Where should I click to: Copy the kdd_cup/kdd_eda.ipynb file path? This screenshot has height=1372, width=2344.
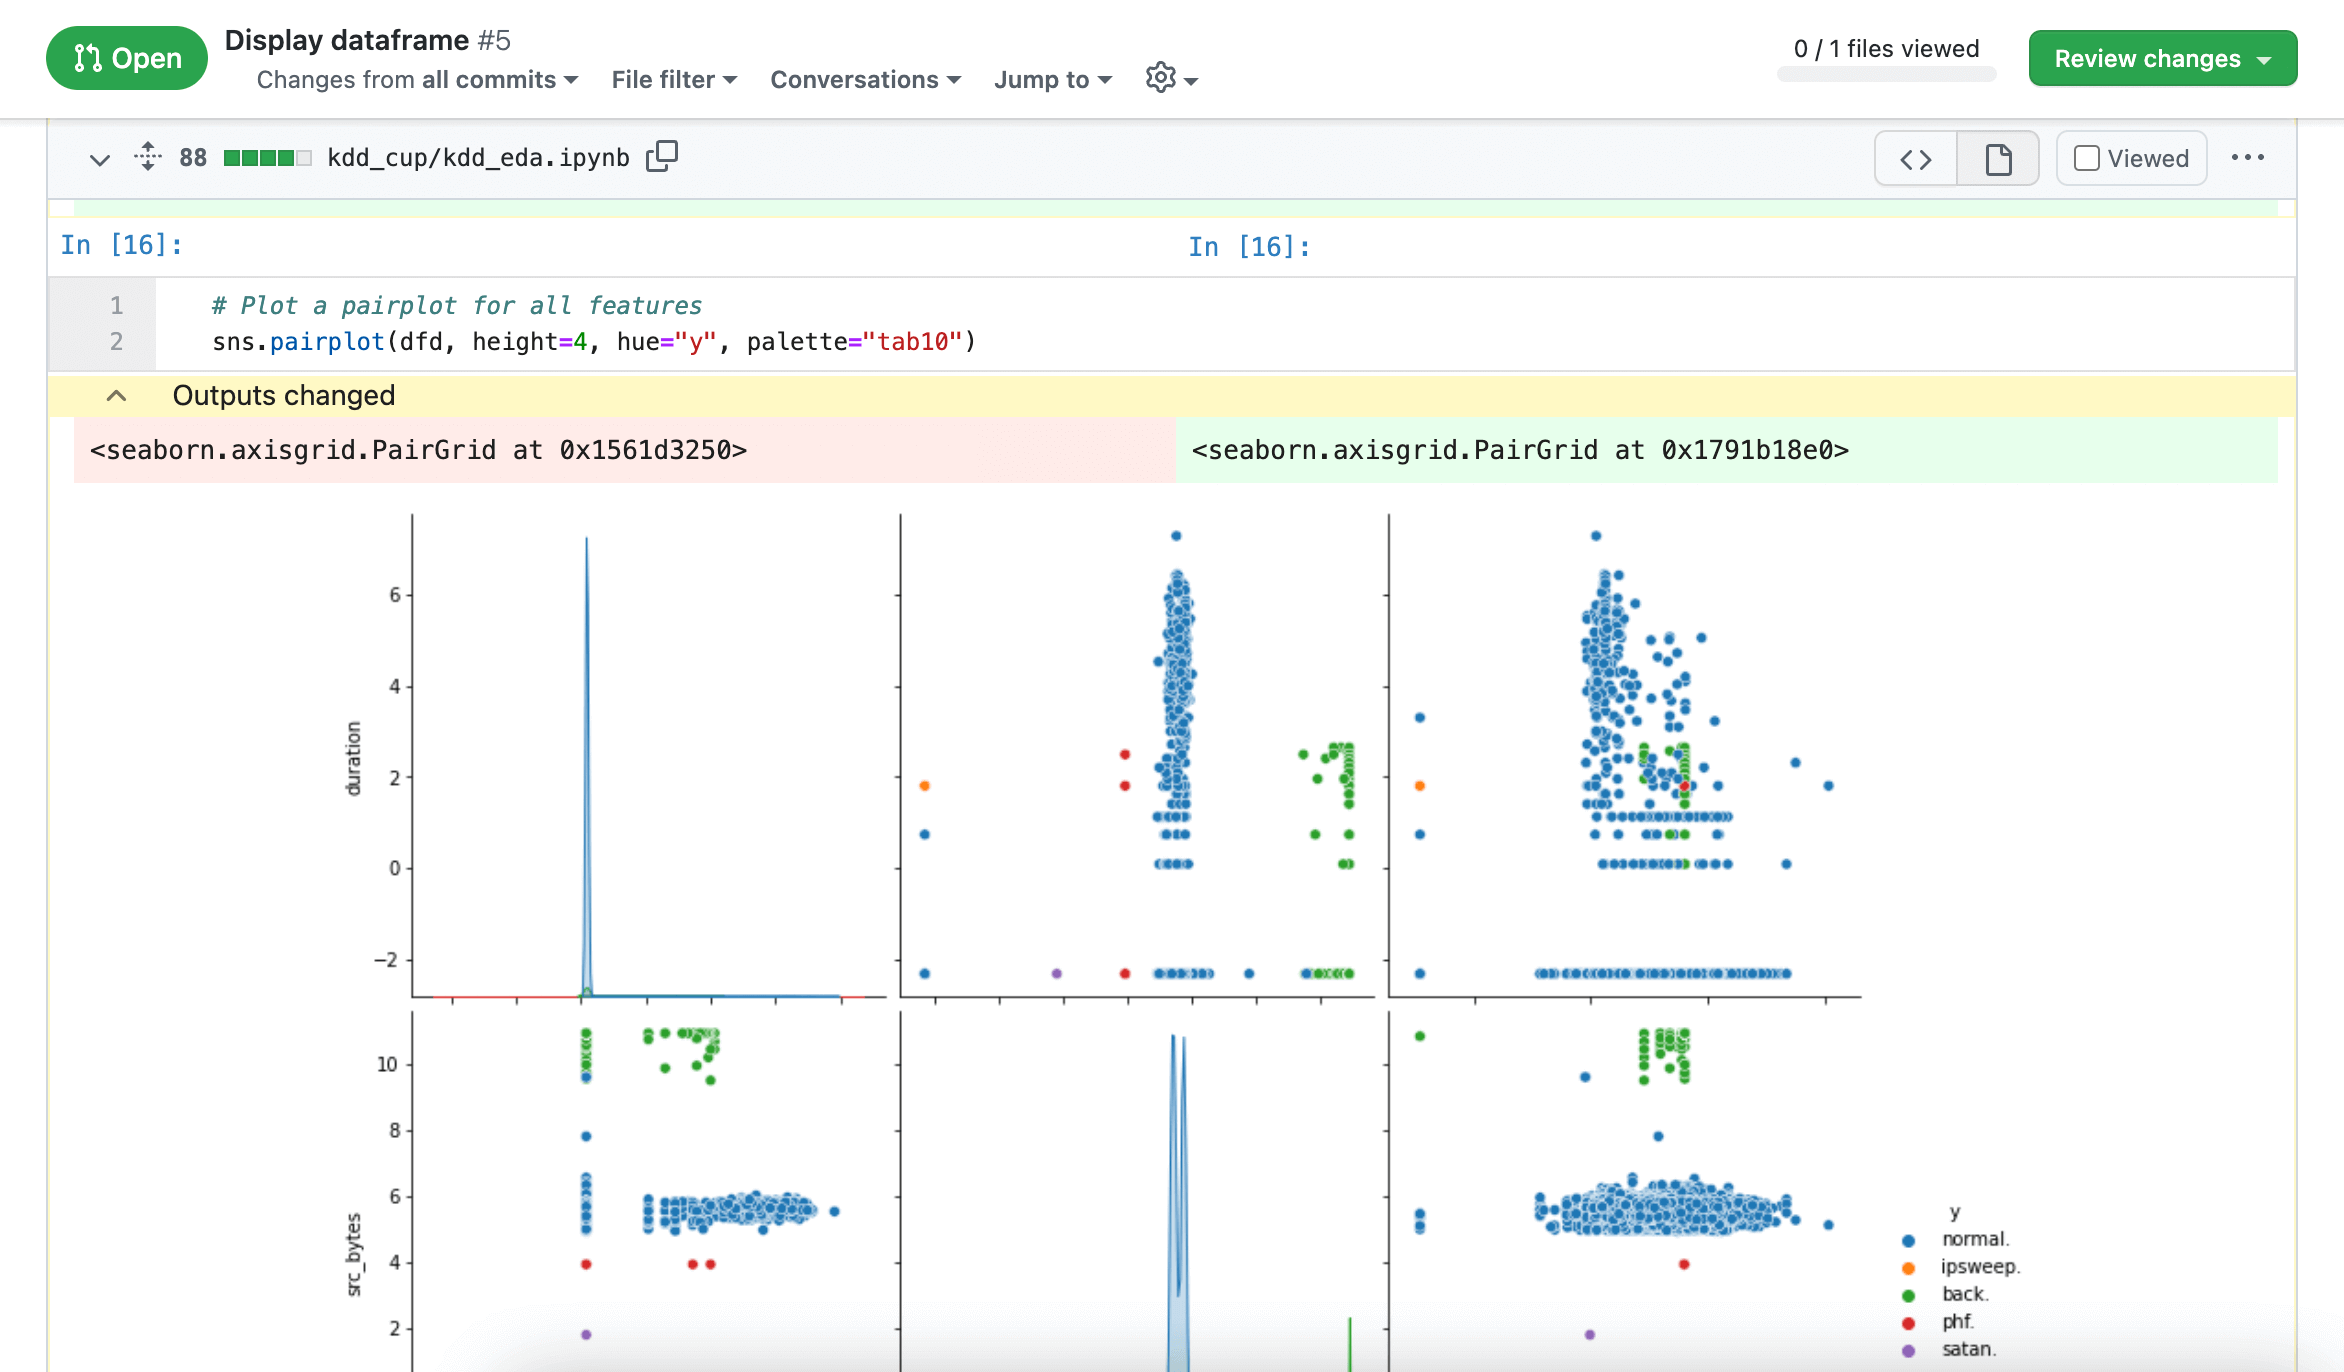point(661,156)
